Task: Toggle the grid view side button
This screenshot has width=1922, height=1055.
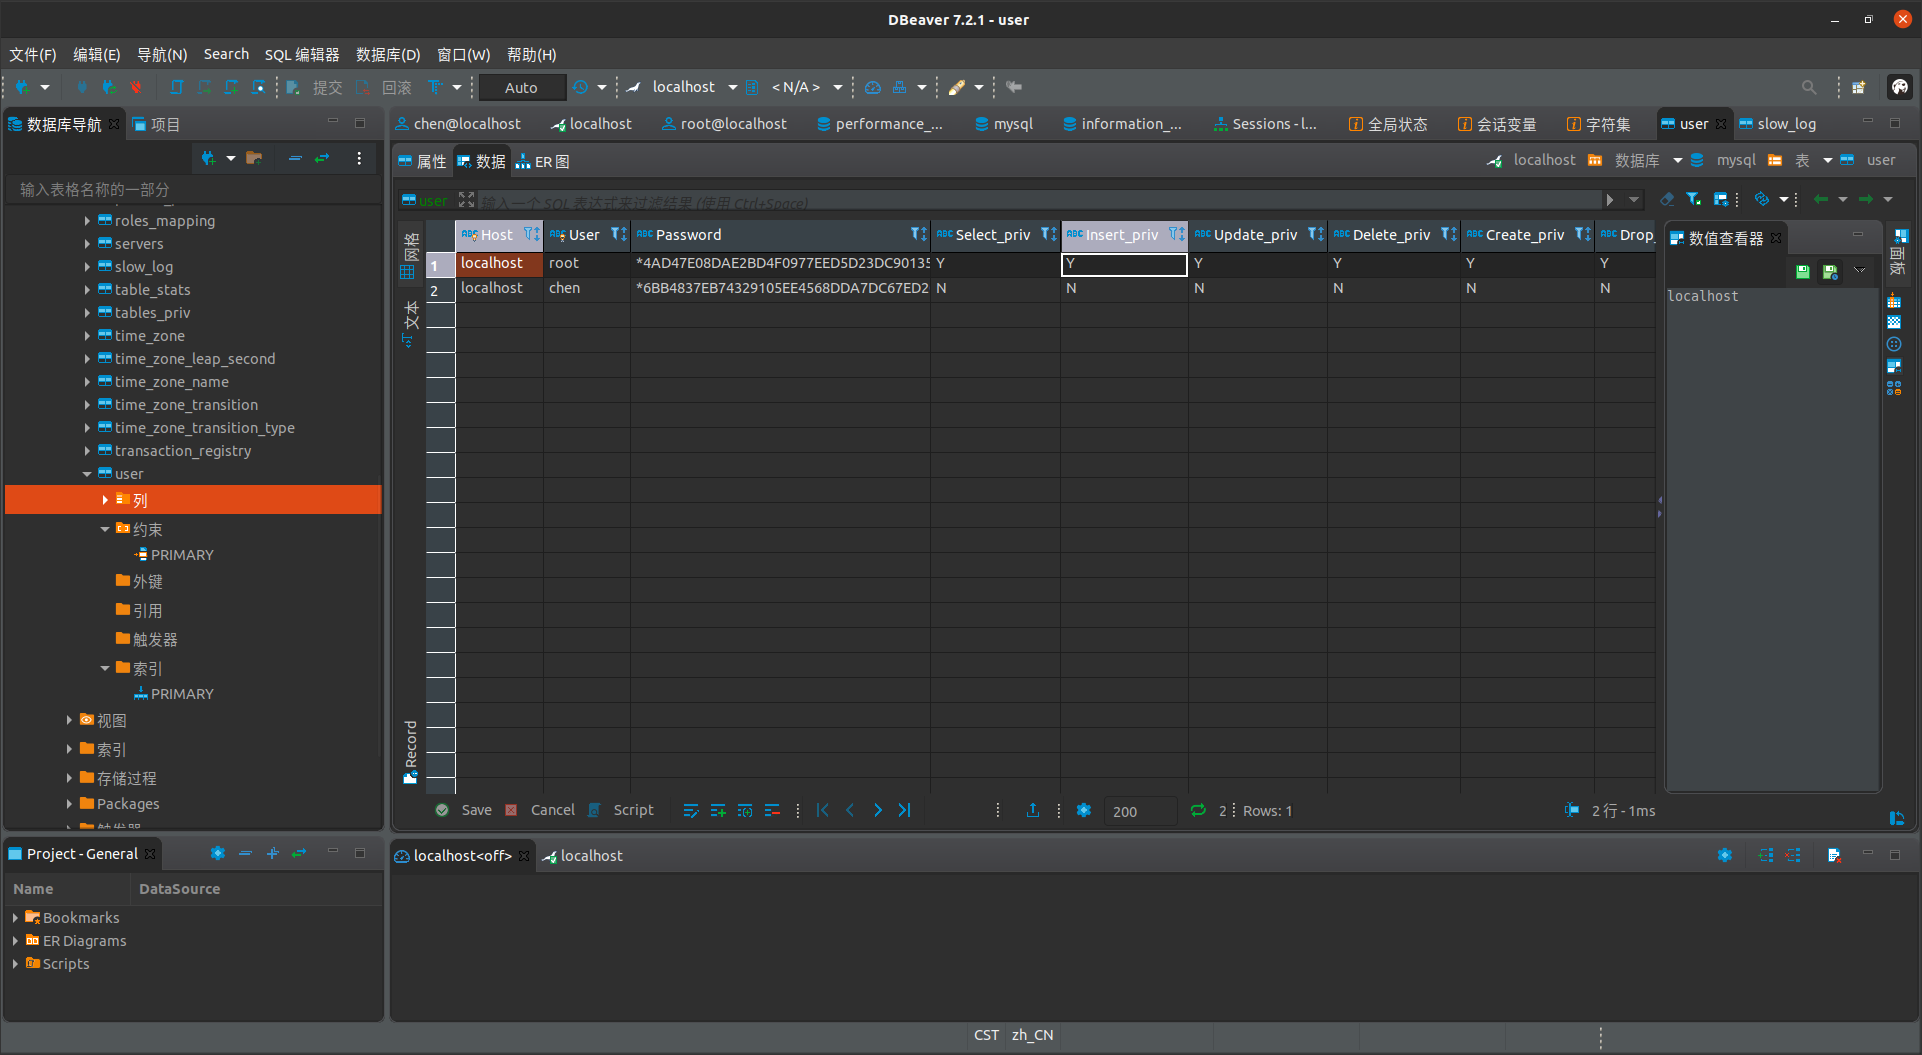Action: [410, 256]
